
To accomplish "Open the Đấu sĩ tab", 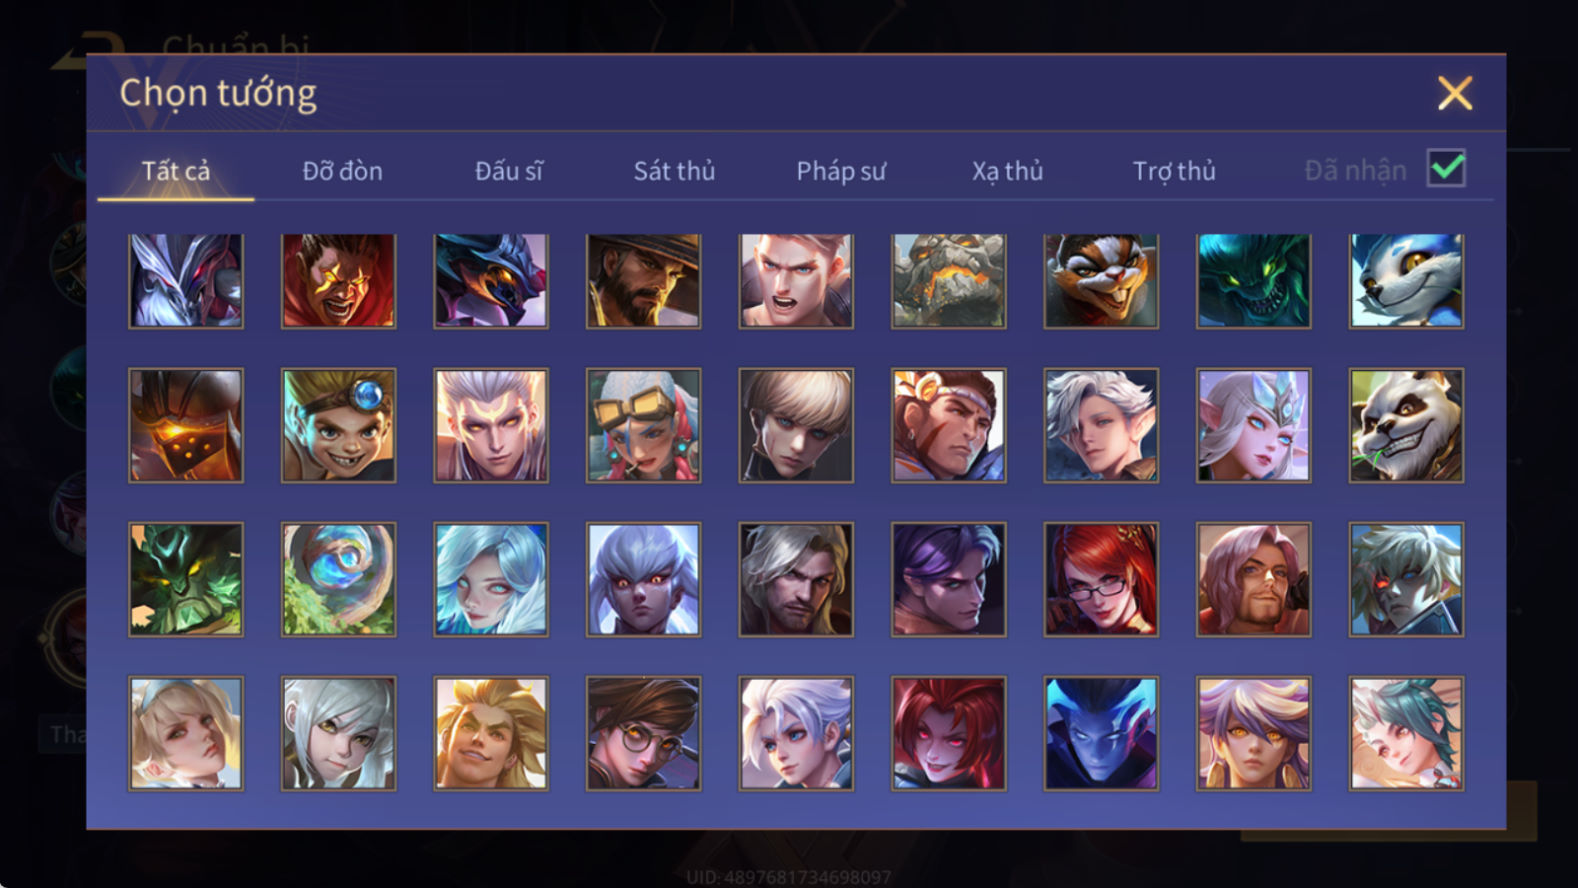I will [x=508, y=171].
